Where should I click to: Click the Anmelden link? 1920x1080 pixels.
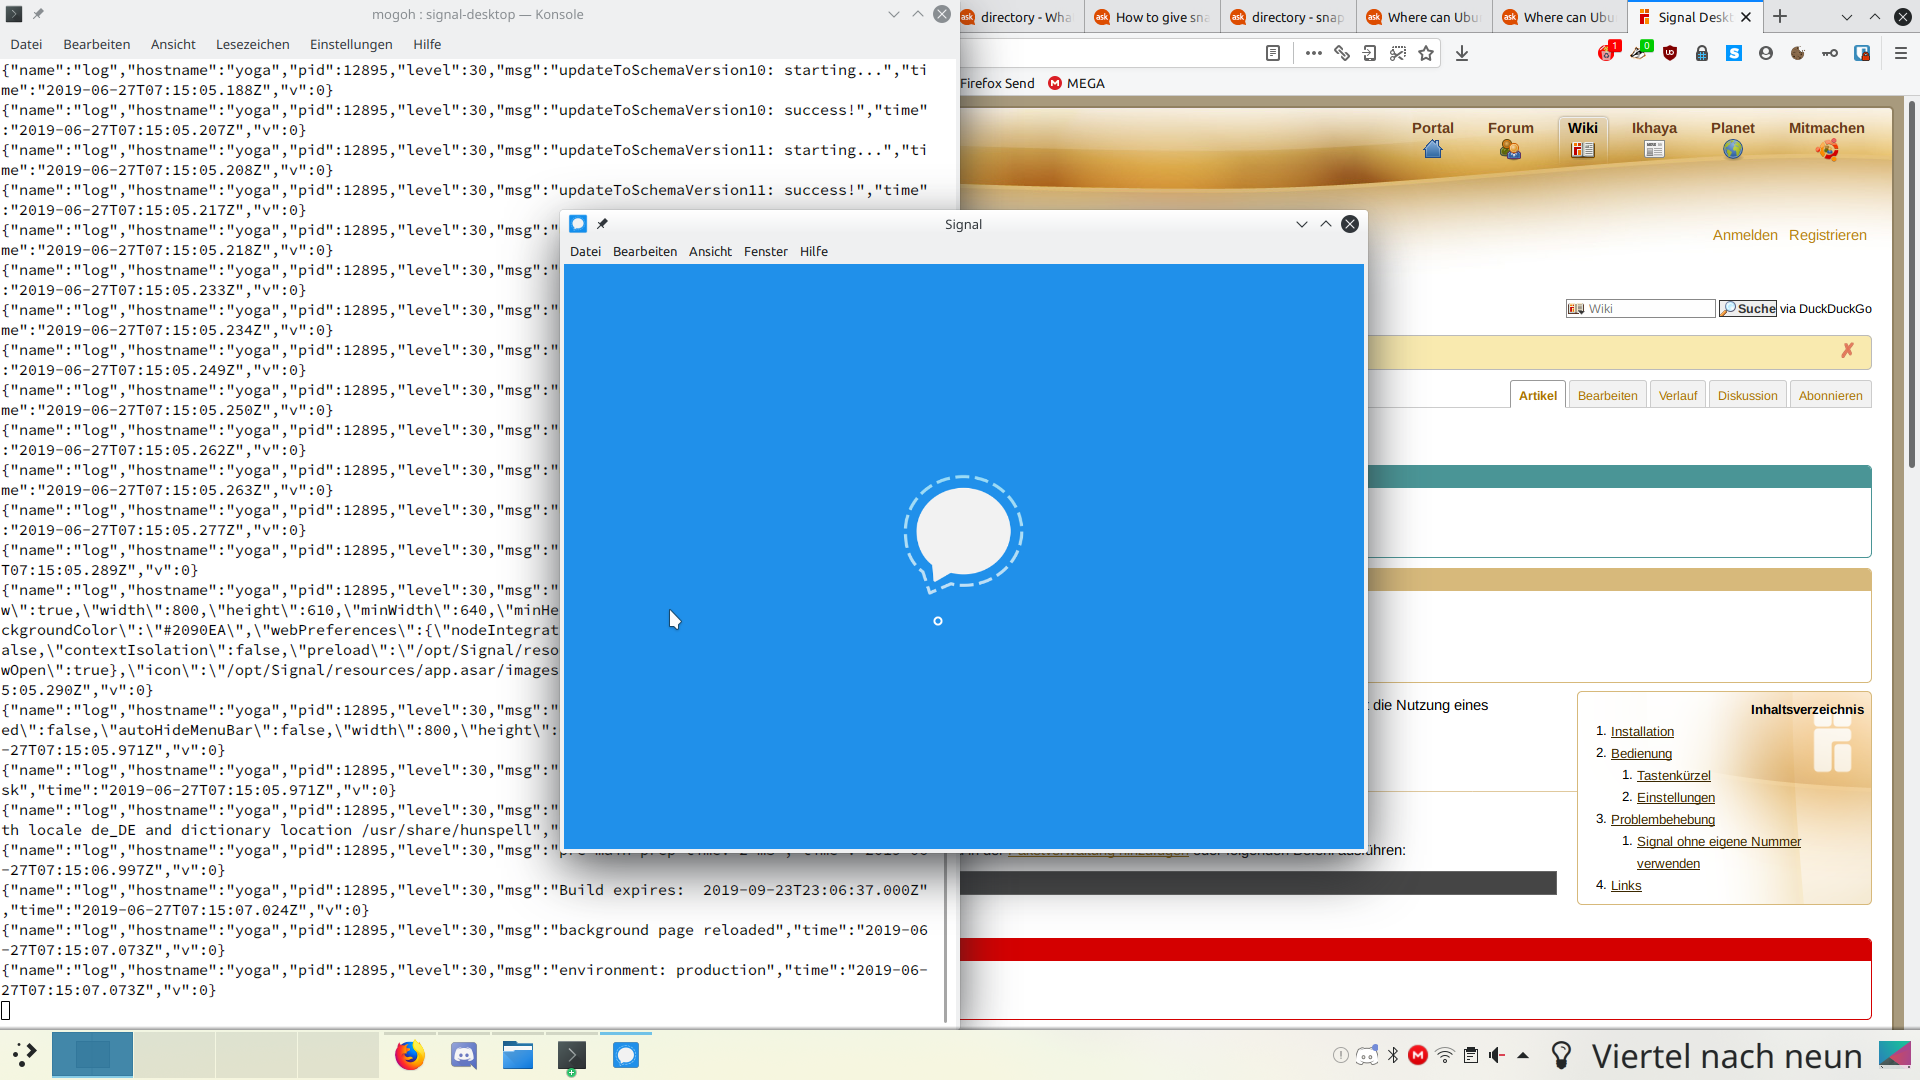click(x=1746, y=235)
